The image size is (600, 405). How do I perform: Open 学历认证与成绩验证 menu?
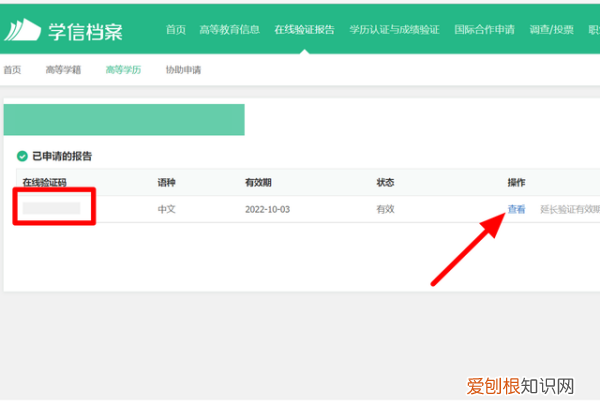click(x=394, y=29)
